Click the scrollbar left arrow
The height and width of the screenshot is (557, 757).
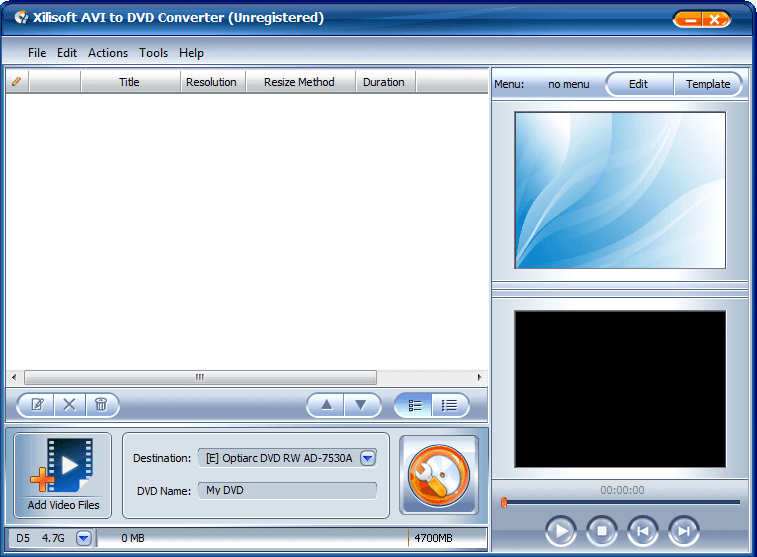14,377
